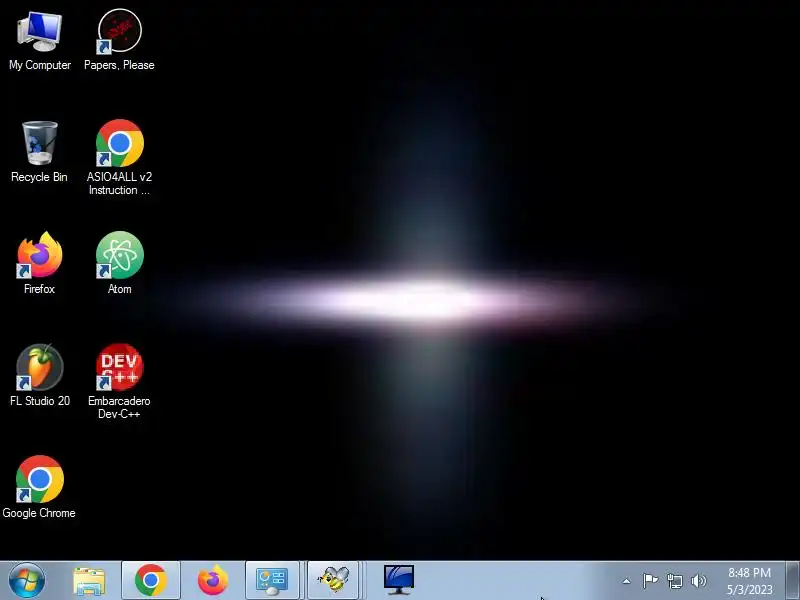Show hidden system tray icons
Screen dimensions: 800x600
[x=627, y=581]
